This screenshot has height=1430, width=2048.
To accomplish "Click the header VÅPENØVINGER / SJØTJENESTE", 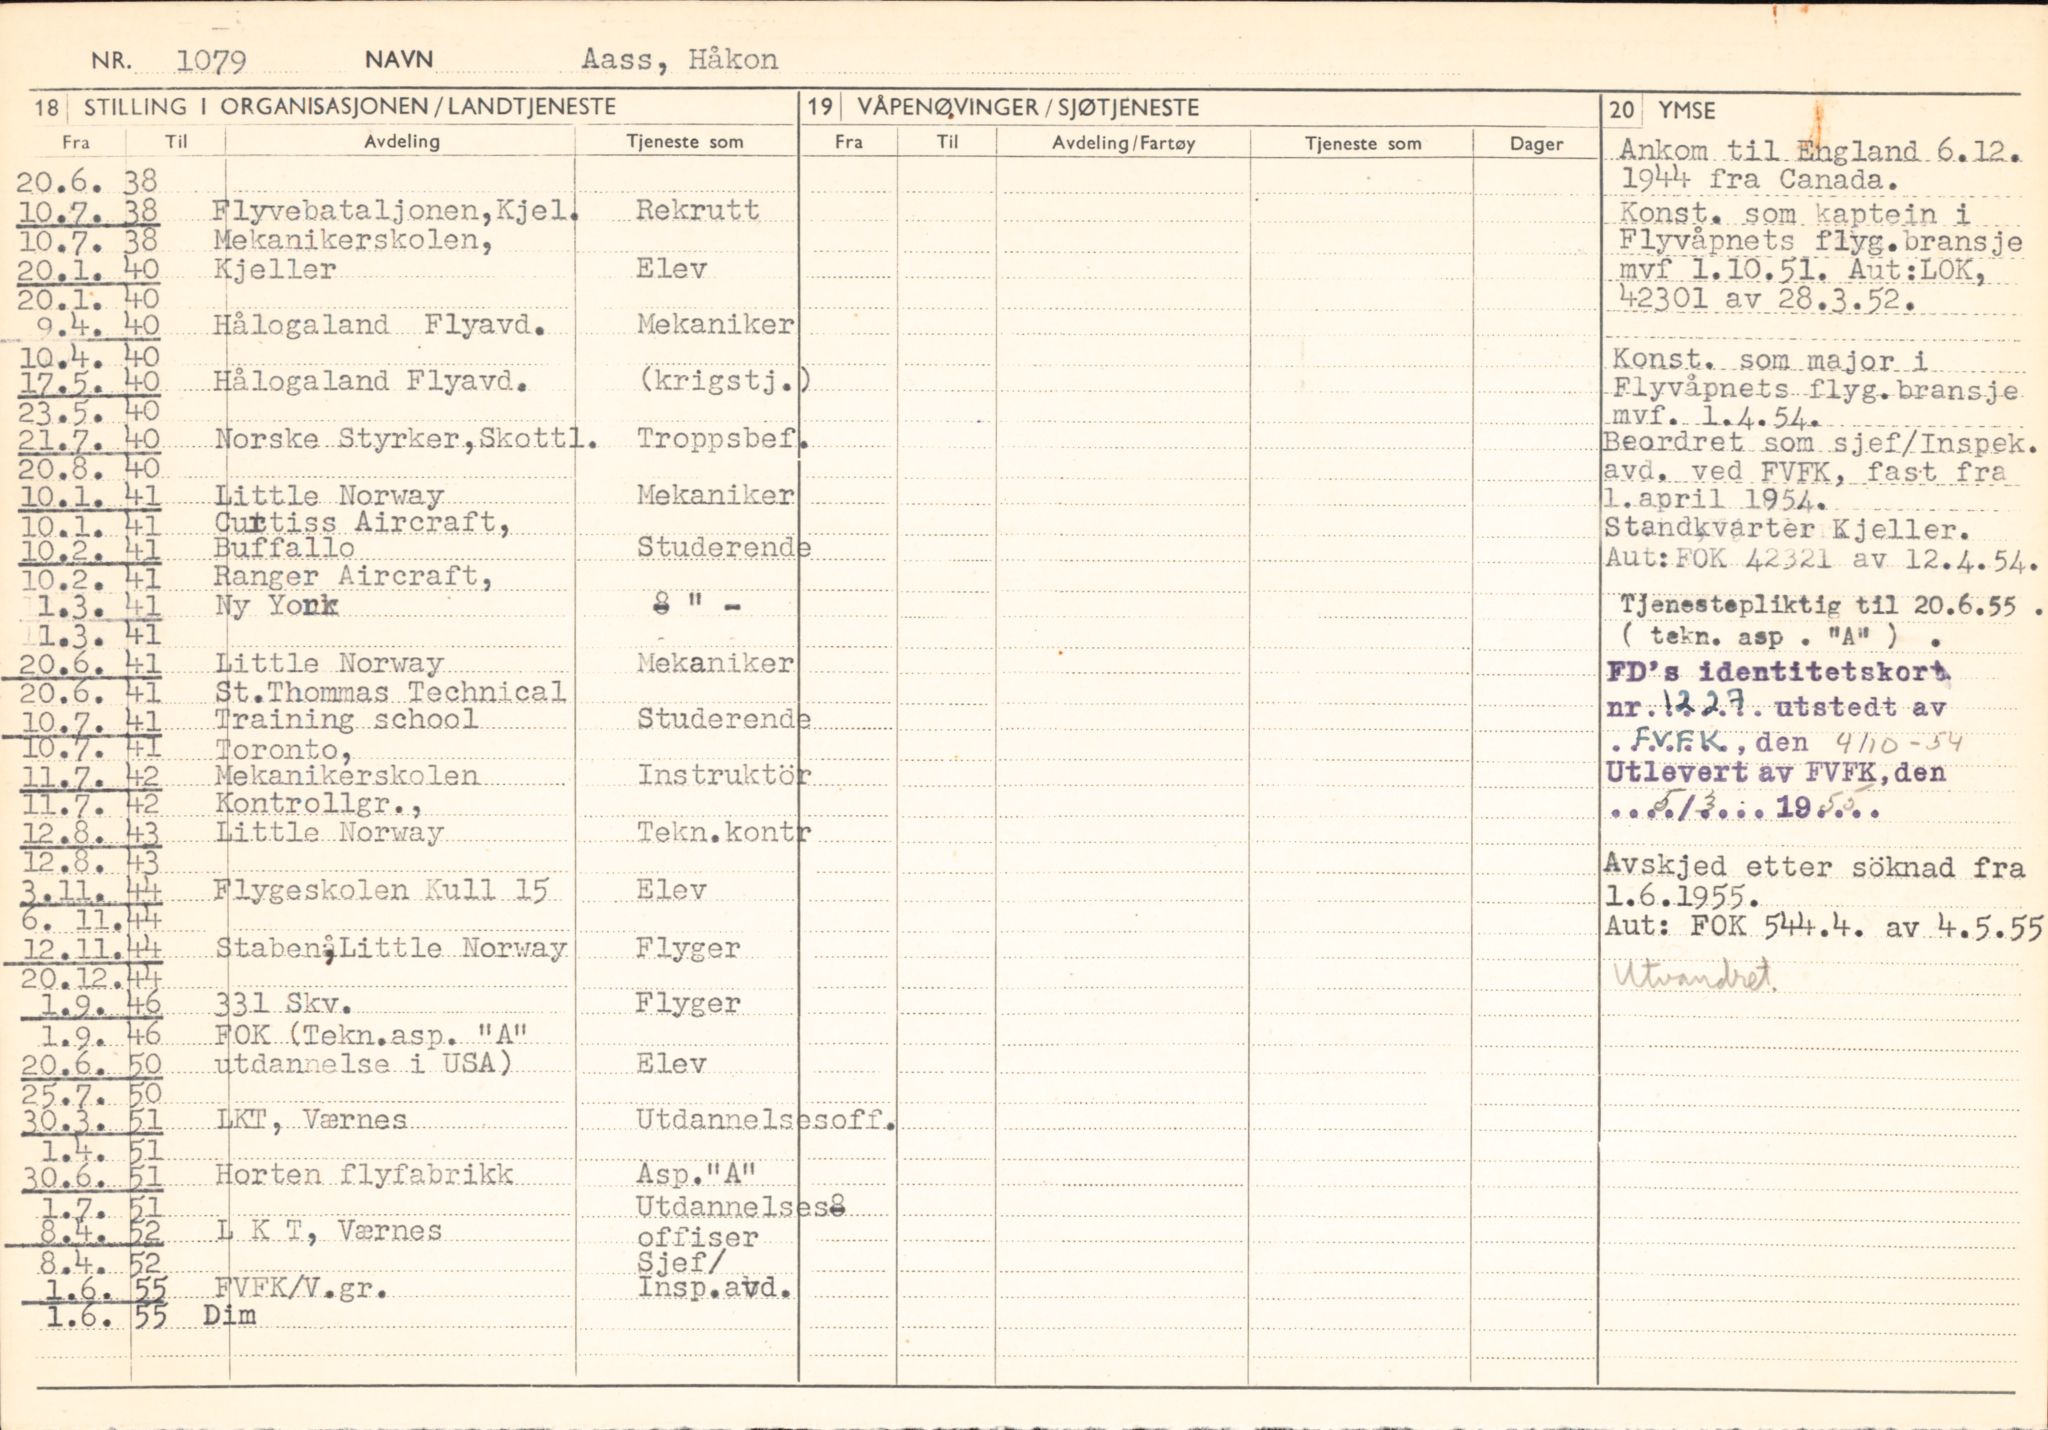I will pyautogui.click(x=1028, y=108).
